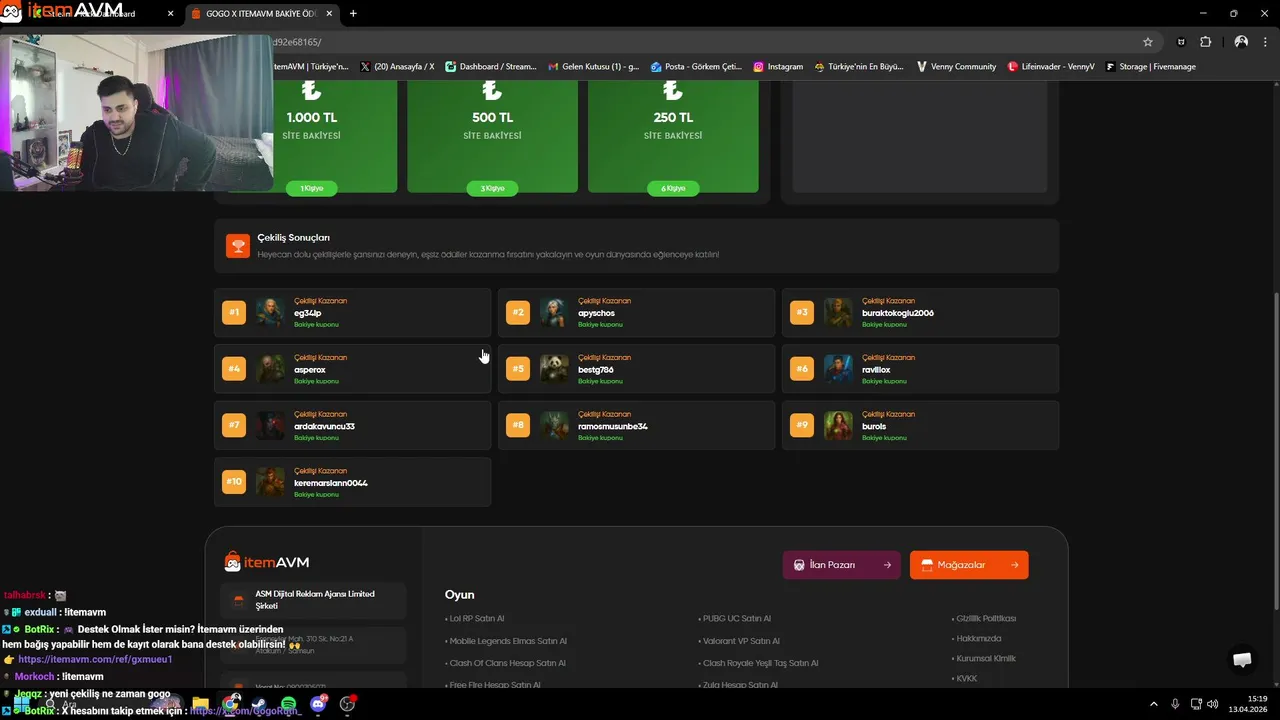Open the Dashboard / Stream bookmark

tap(491, 67)
